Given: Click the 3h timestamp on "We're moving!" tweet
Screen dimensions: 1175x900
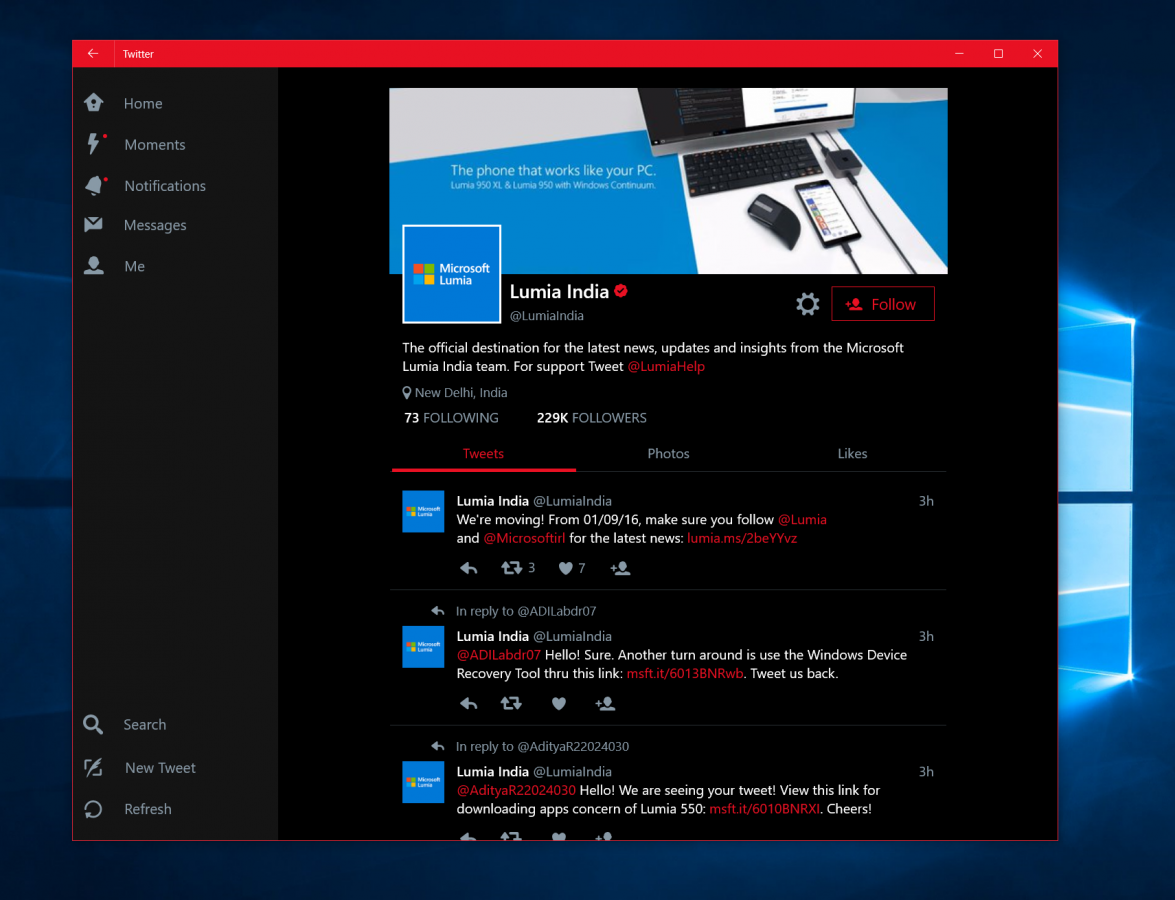Looking at the screenshot, I should [x=925, y=501].
